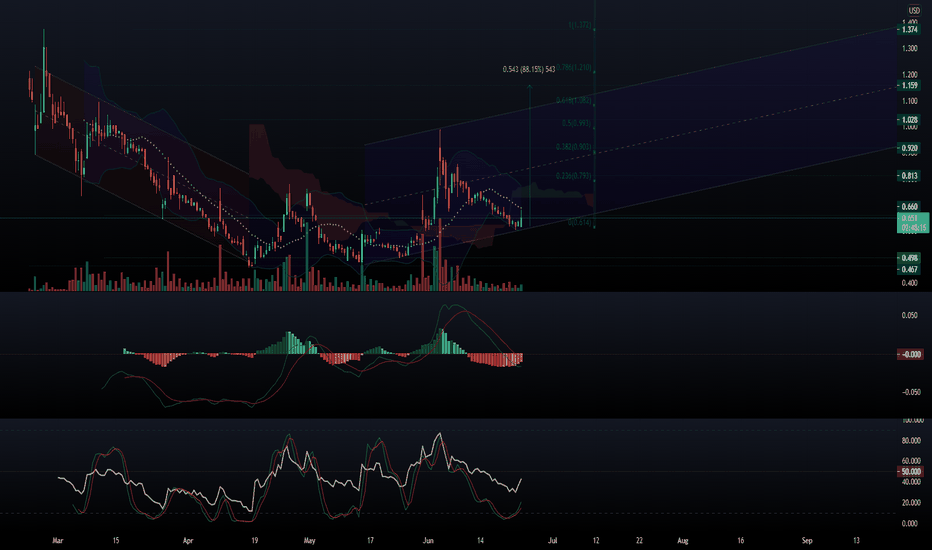Select the 0.5(0.993) Fibonacci level label
The height and width of the screenshot is (550, 932).
(x=577, y=124)
